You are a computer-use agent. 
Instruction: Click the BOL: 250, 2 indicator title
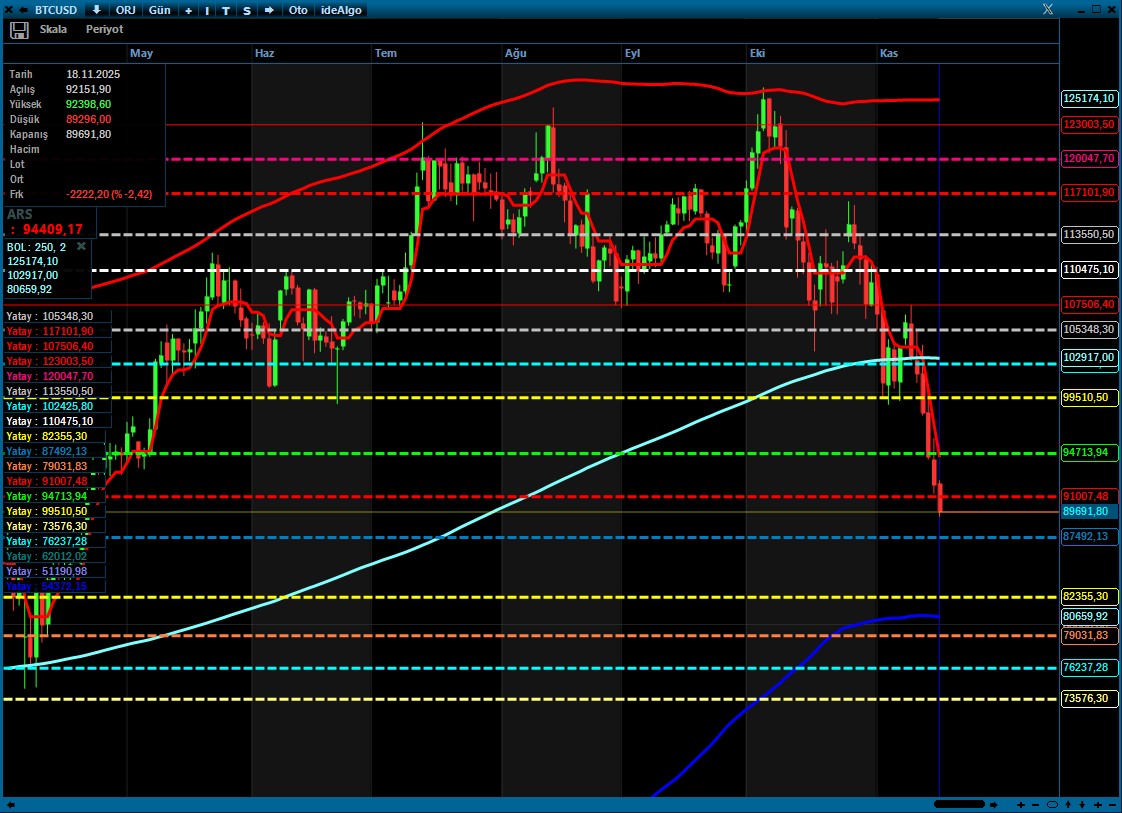pyautogui.click(x=36, y=247)
